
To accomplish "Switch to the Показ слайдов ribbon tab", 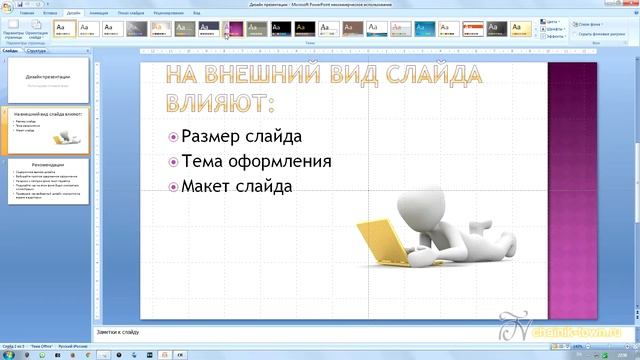I will coord(131,13).
